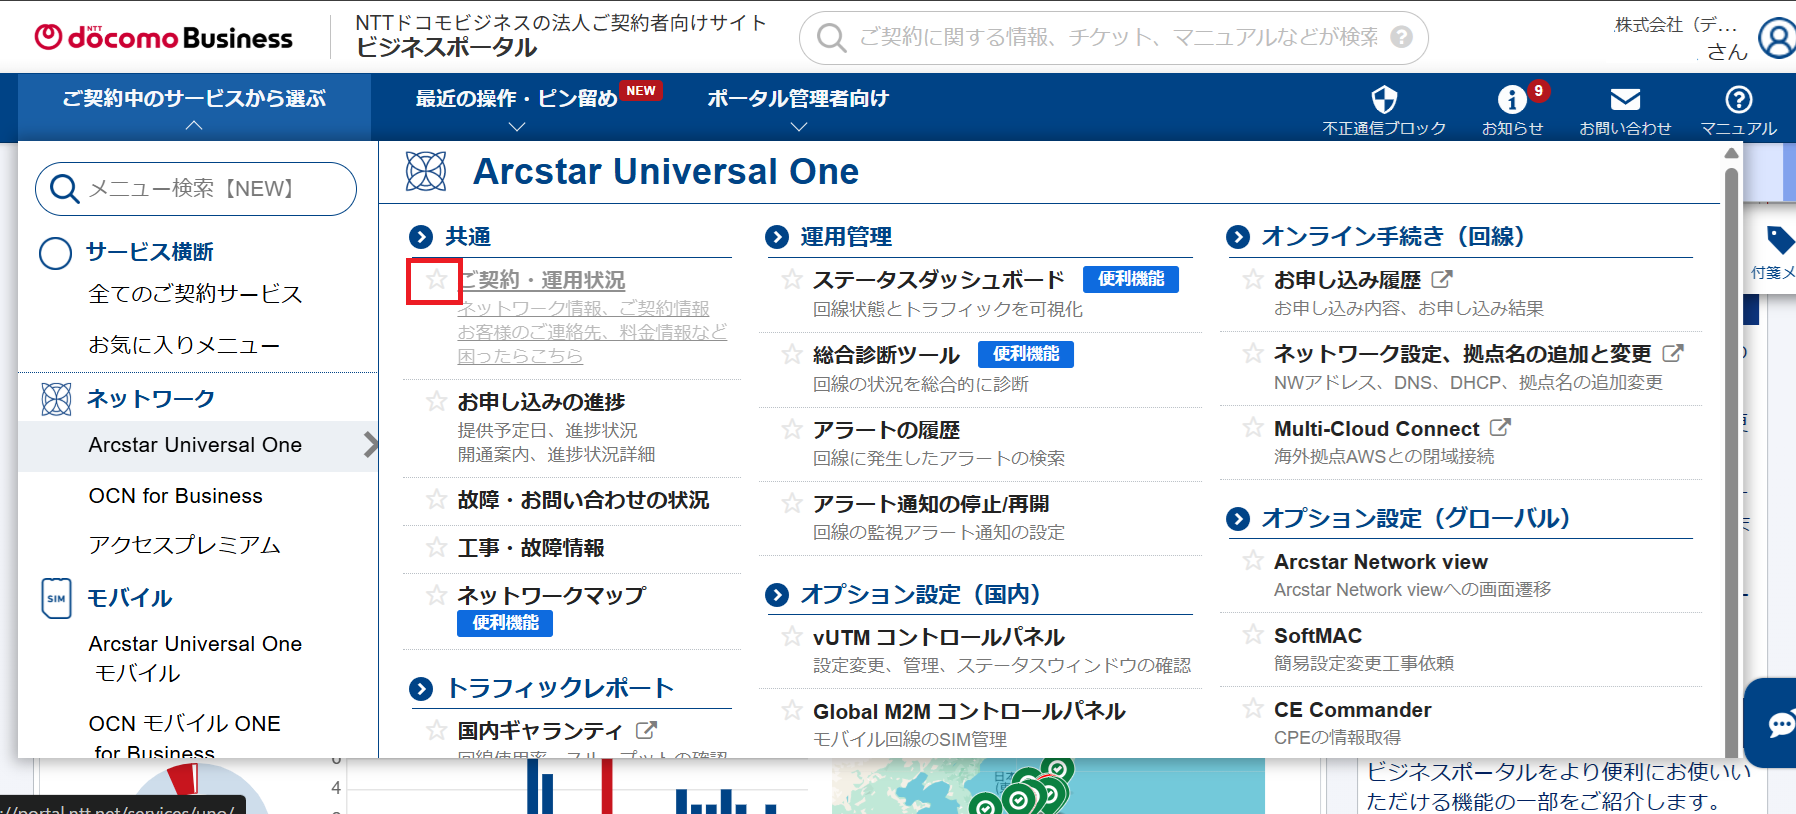
Task: Click the お問い合わせ envelope icon
Action: pyautogui.click(x=1625, y=100)
